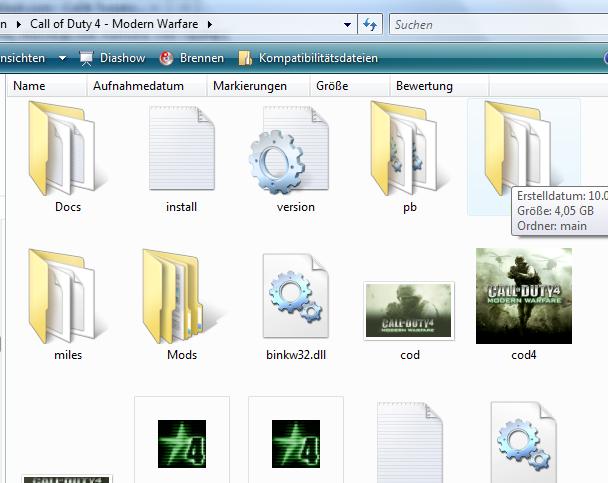Click the Brennen burn disc icon
Screen dimensions: 608x483
pyautogui.click(x=166, y=58)
